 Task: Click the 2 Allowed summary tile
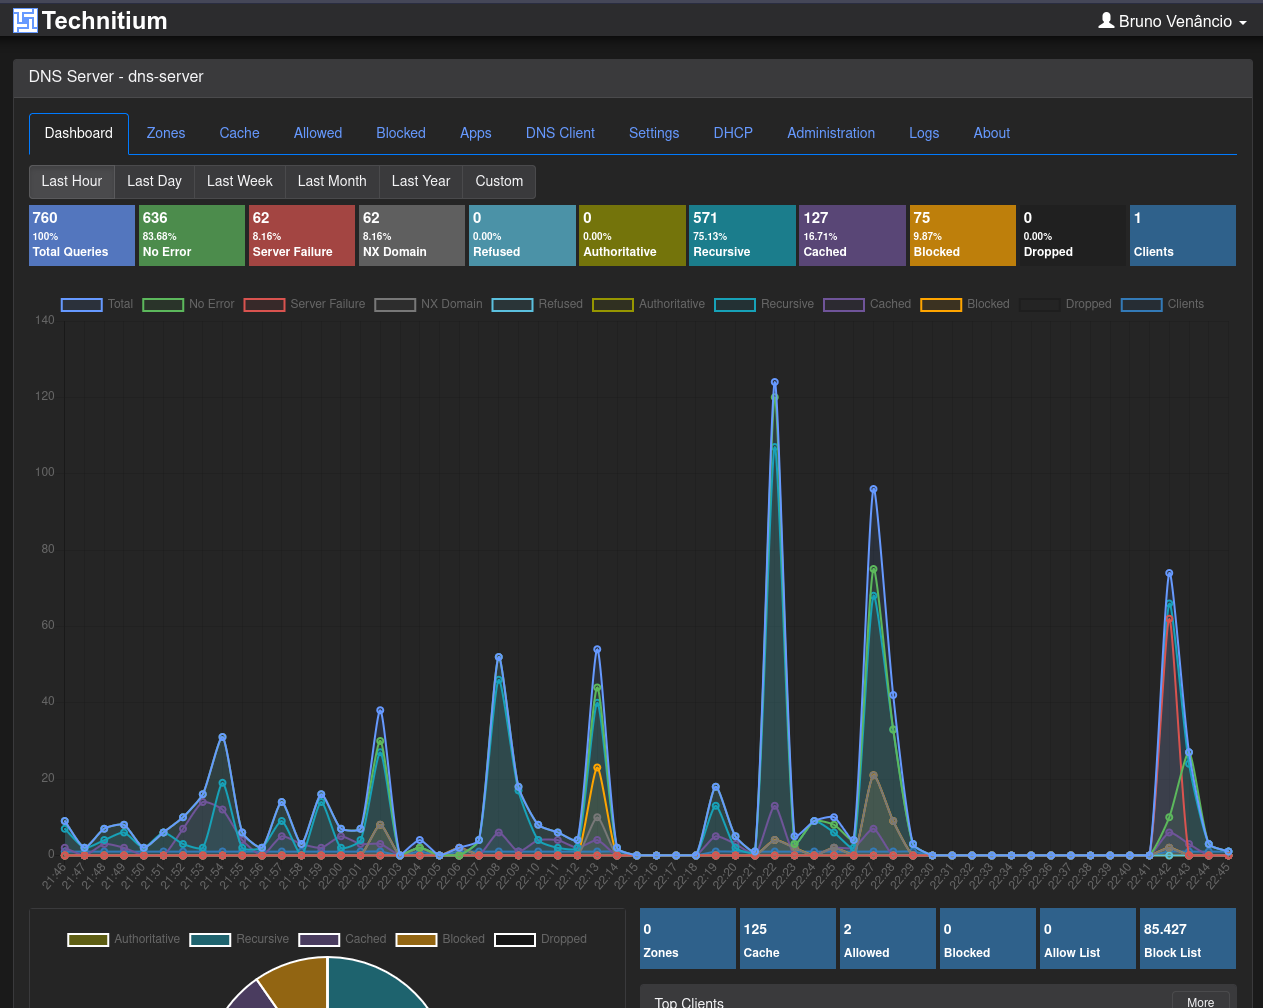coord(888,938)
